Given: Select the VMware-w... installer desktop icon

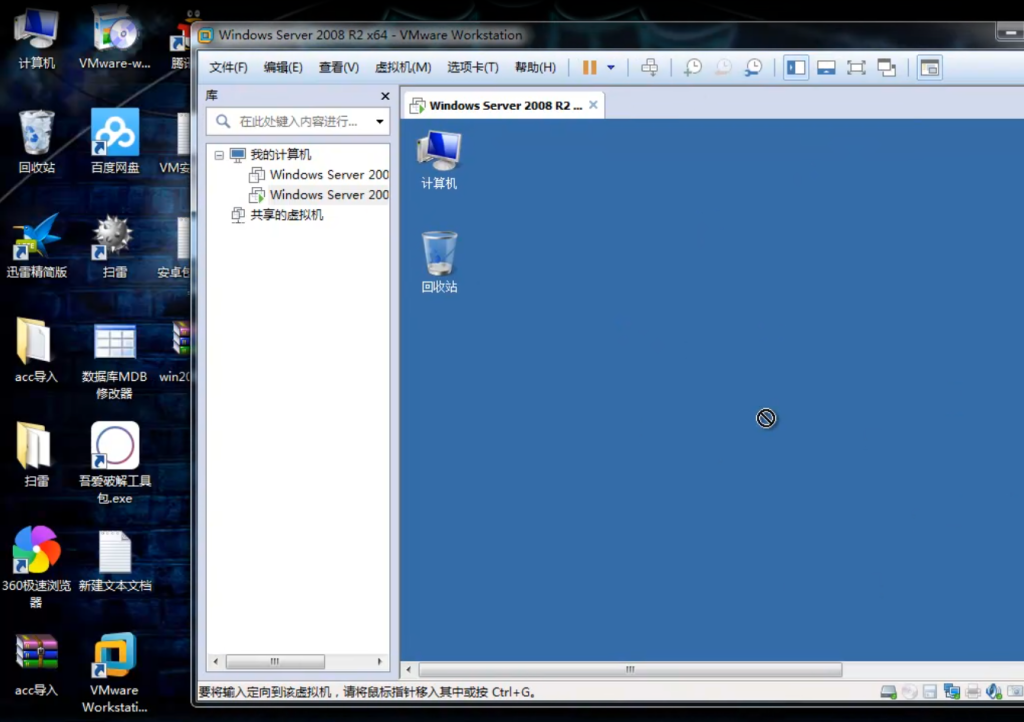Looking at the screenshot, I should point(115,38).
